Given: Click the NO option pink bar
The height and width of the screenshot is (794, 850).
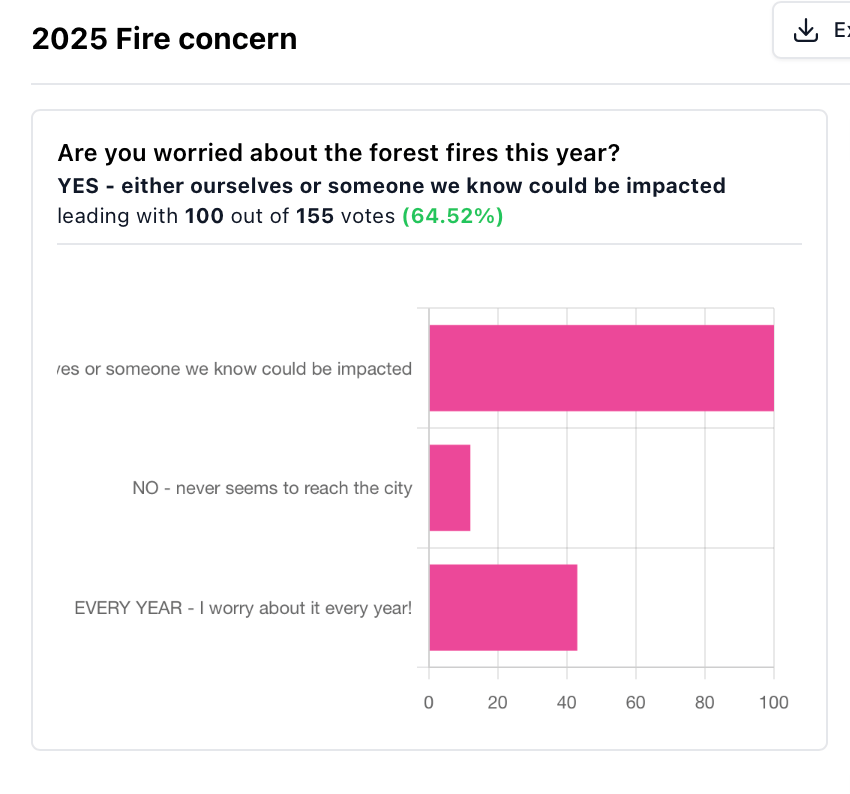Looking at the screenshot, I should pyautogui.click(x=449, y=488).
